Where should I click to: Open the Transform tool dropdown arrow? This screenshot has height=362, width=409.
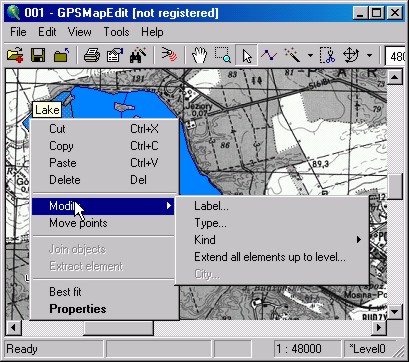coord(369,55)
